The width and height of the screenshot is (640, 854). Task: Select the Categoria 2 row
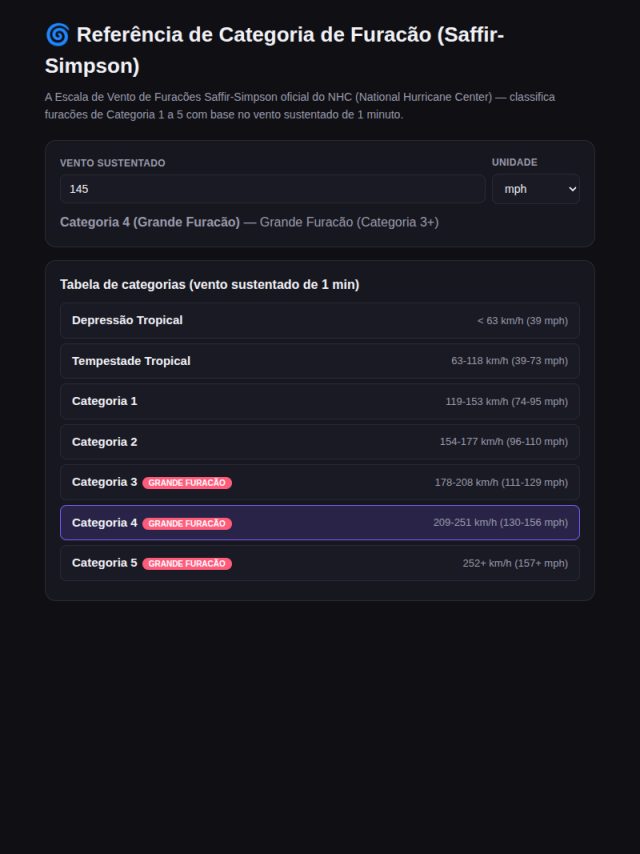[320, 442]
